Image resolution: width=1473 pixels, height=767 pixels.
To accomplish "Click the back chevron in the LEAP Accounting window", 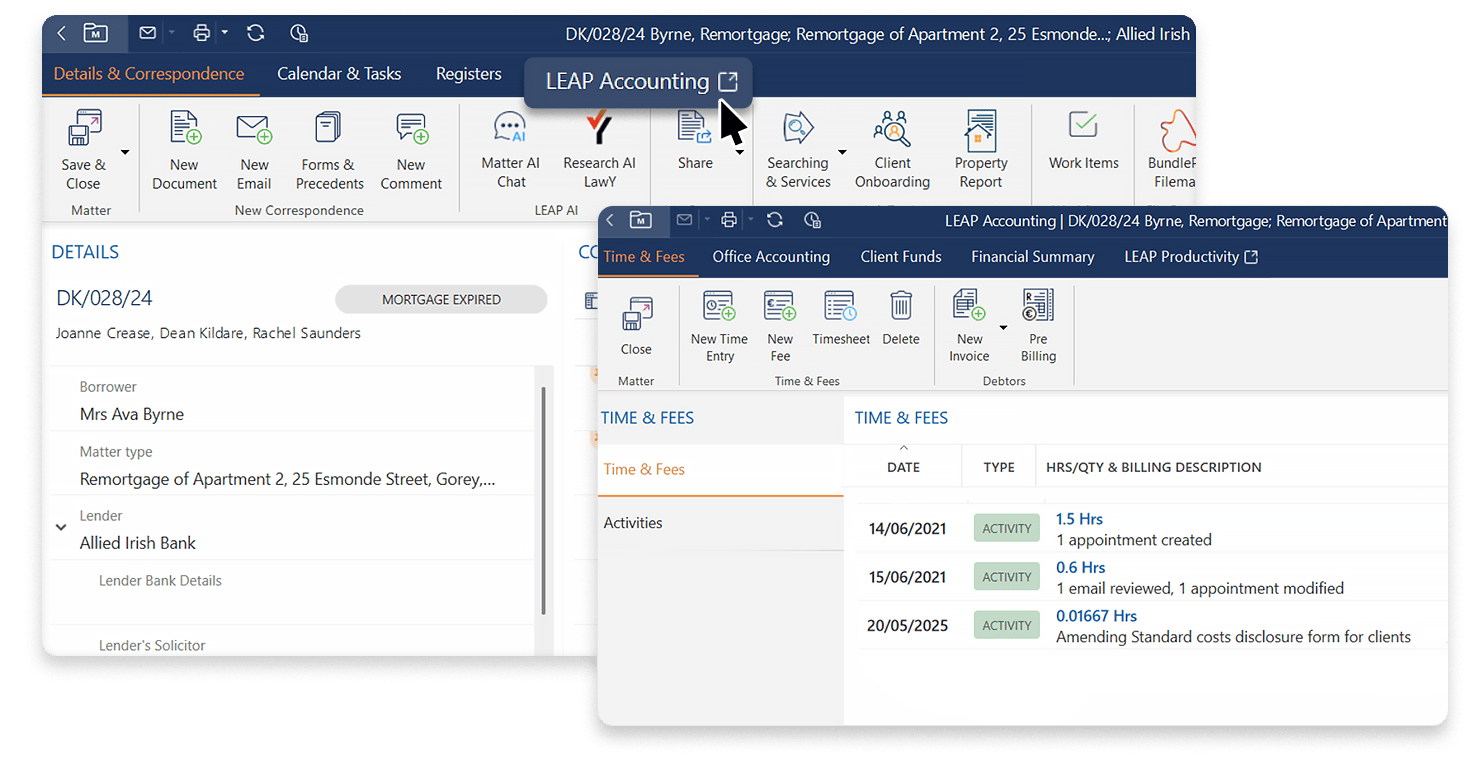I will pos(610,220).
